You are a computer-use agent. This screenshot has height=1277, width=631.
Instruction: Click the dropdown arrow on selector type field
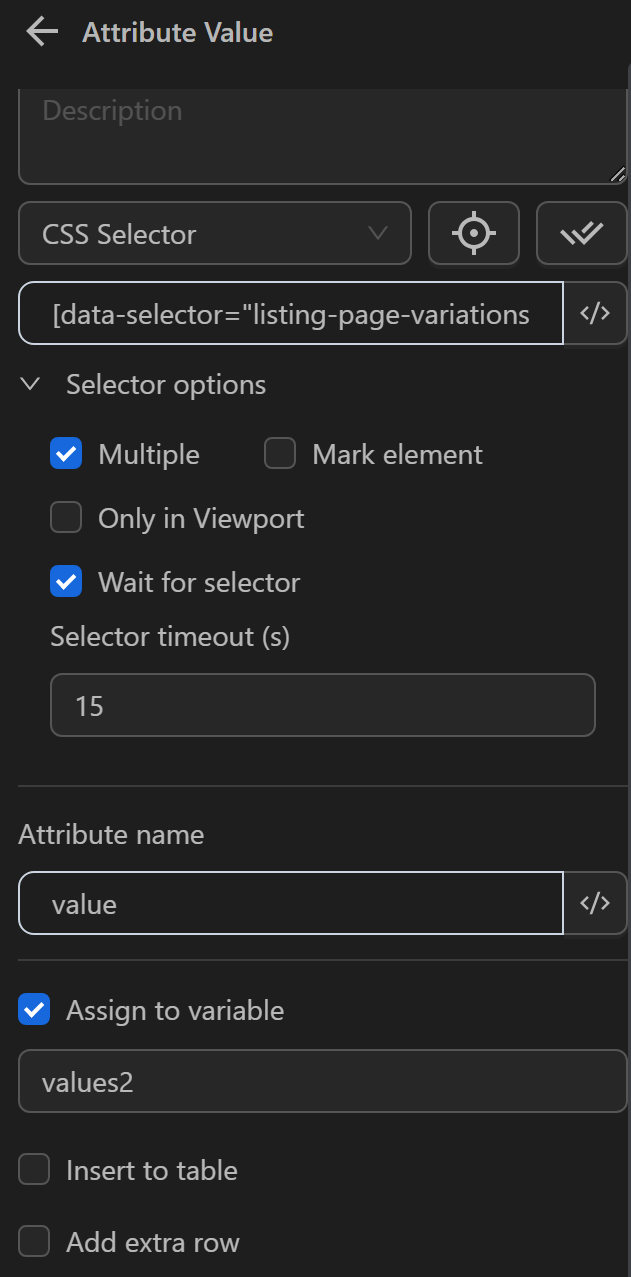pos(377,233)
